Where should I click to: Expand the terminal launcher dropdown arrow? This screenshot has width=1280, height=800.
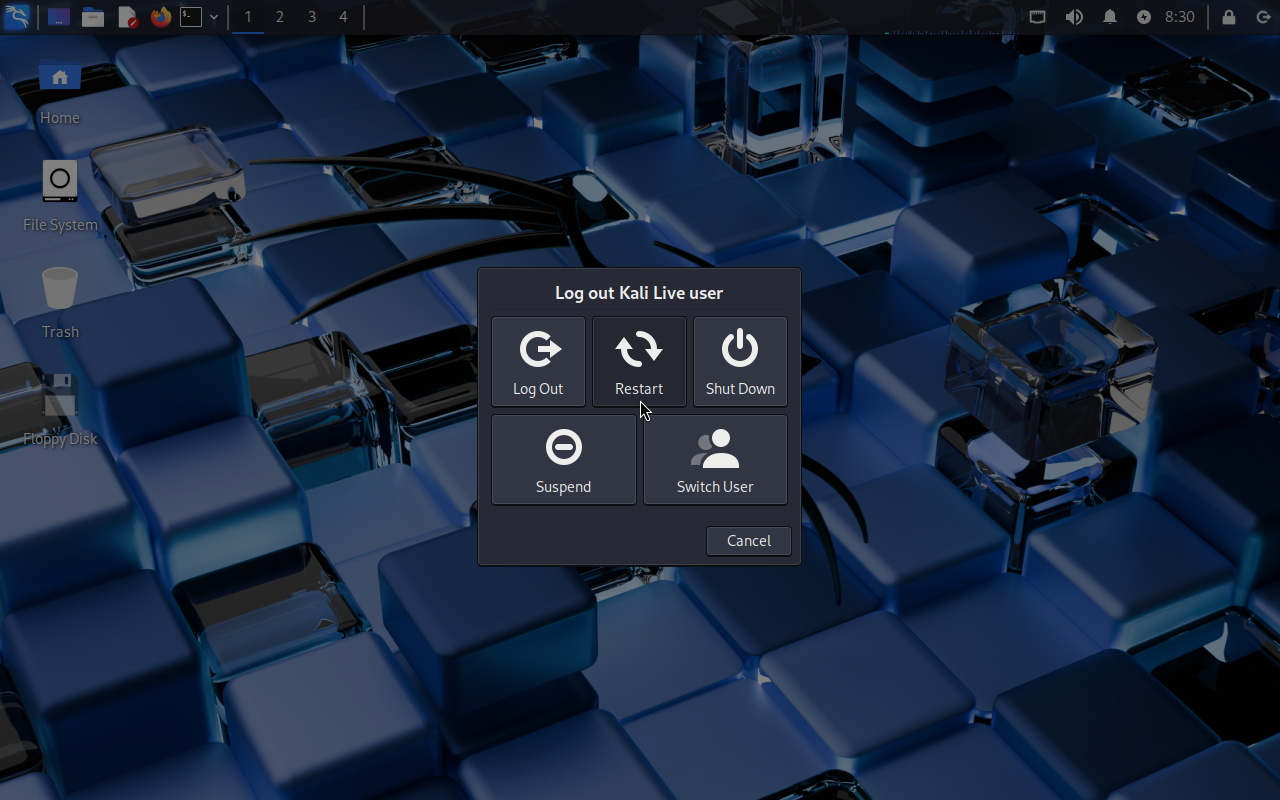tap(214, 17)
